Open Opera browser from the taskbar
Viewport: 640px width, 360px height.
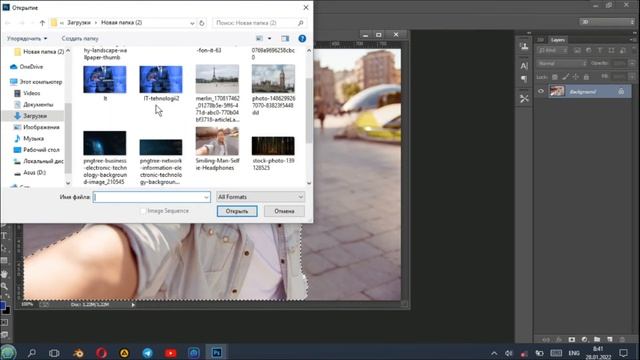coord(102,353)
